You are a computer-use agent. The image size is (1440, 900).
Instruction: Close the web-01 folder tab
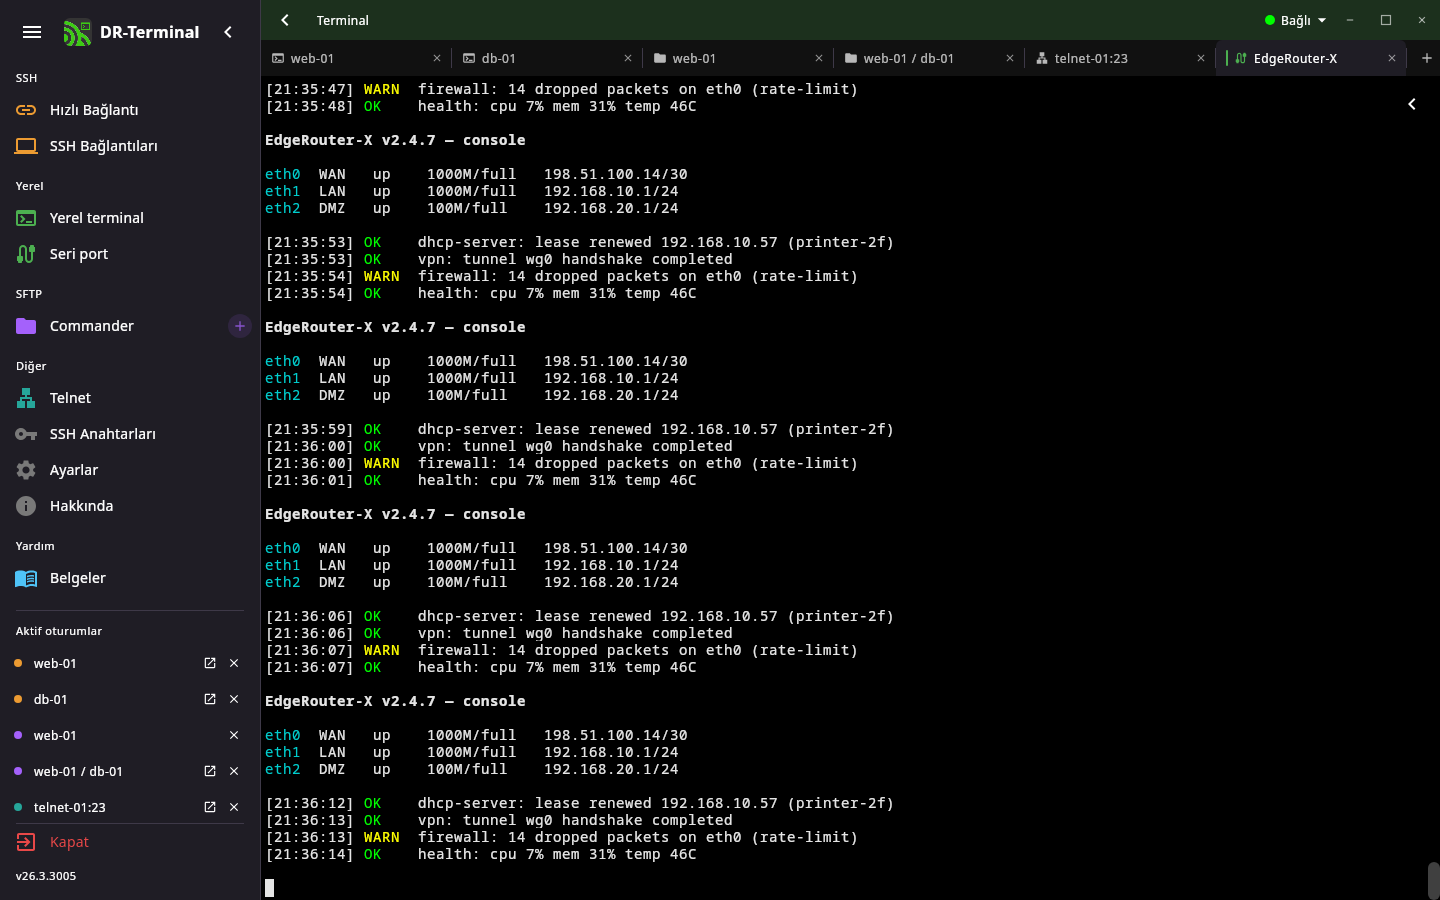(x=819, y=58)
